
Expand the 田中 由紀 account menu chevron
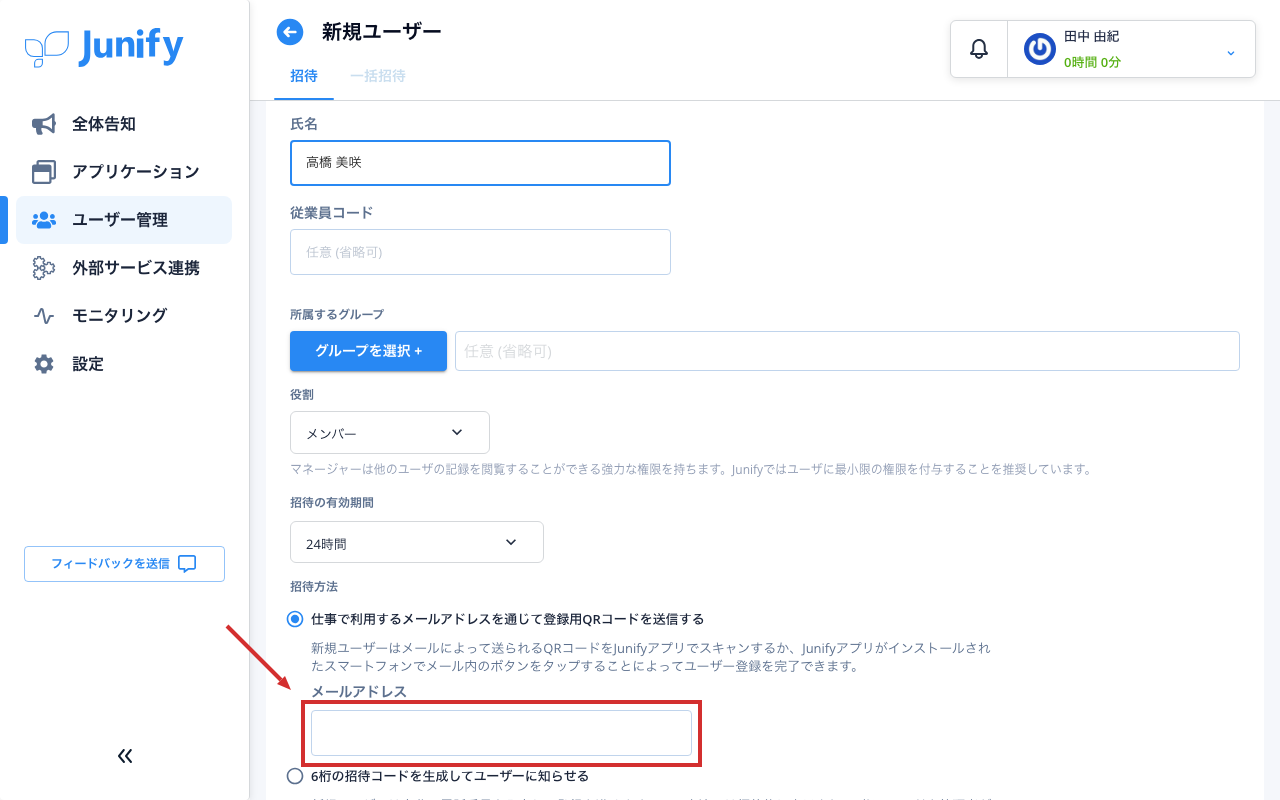(1231, 52)
